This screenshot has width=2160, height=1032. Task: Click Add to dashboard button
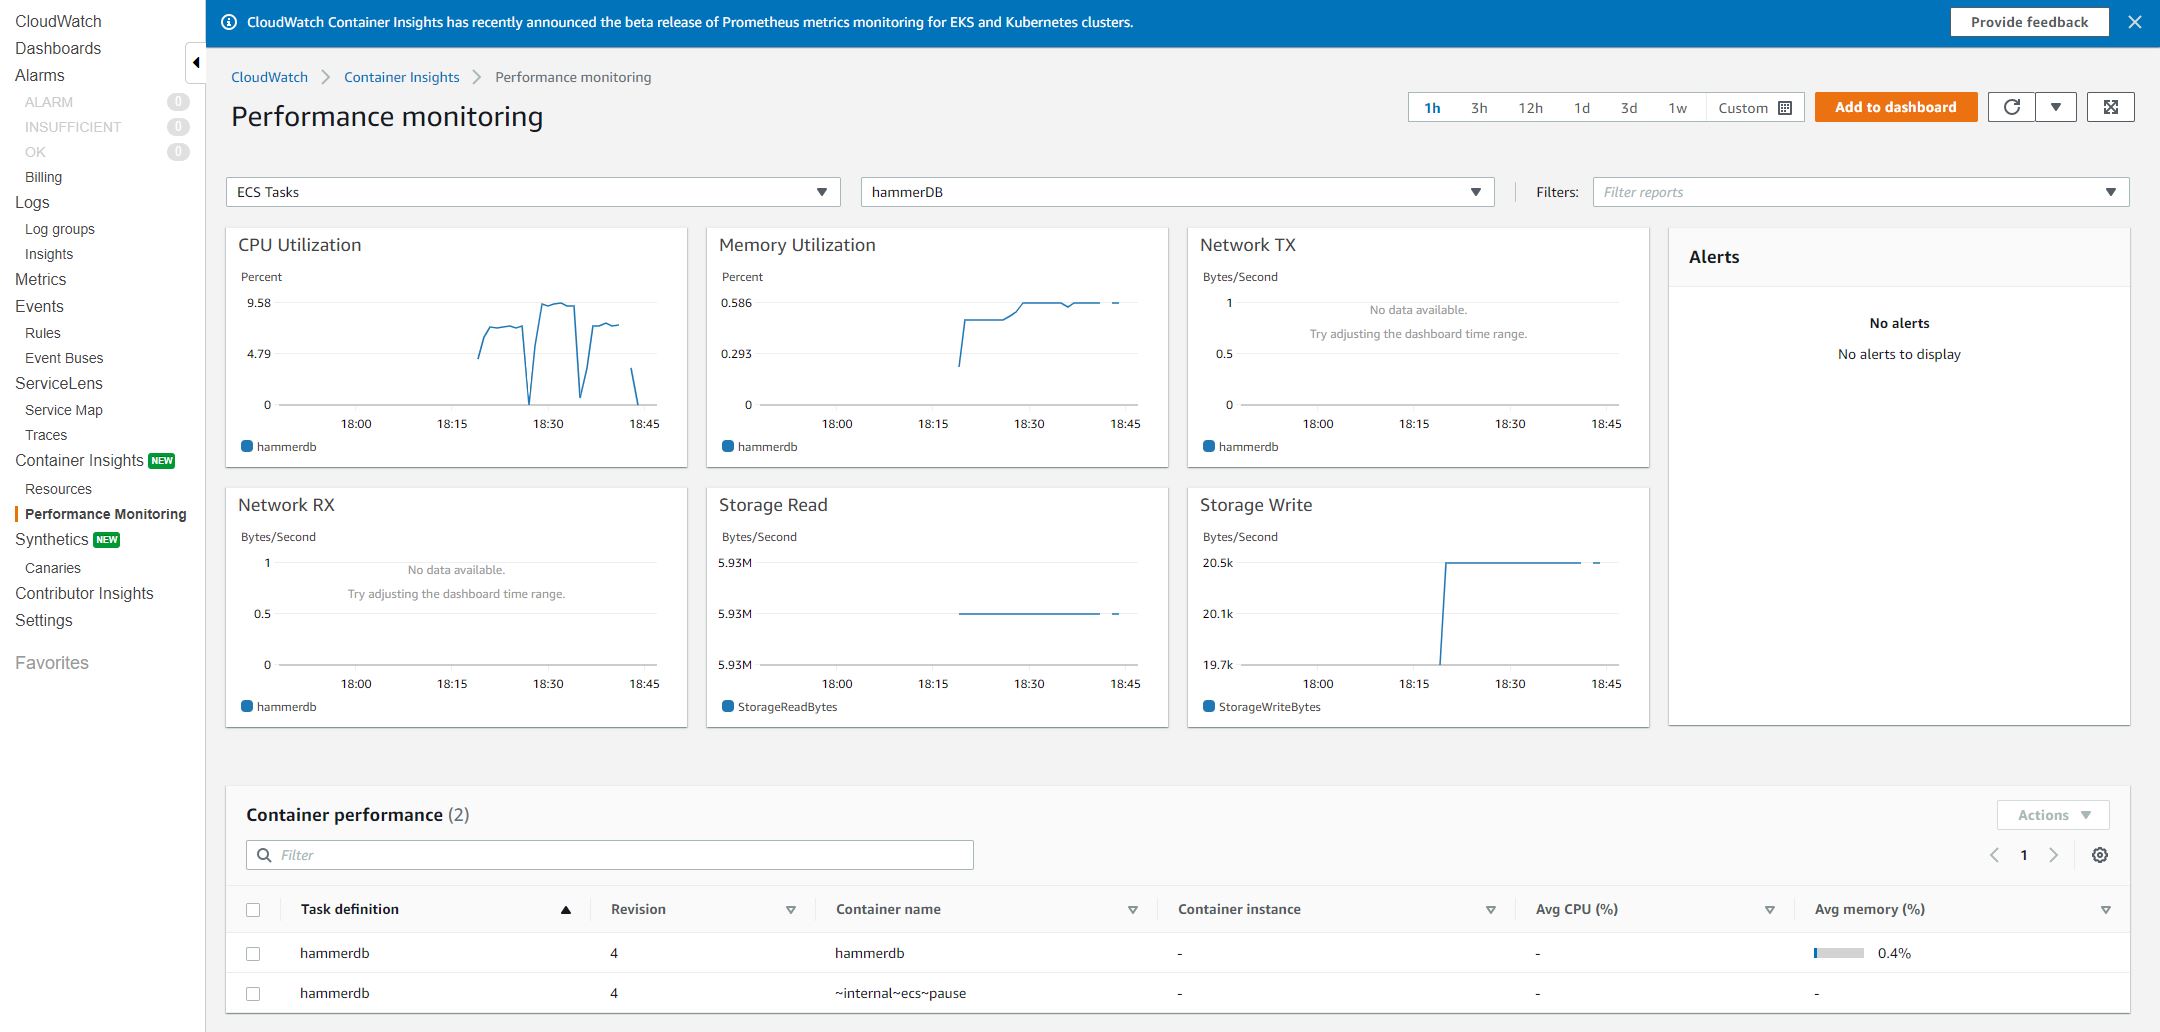pyautogui.click(x=1895, y=107)
